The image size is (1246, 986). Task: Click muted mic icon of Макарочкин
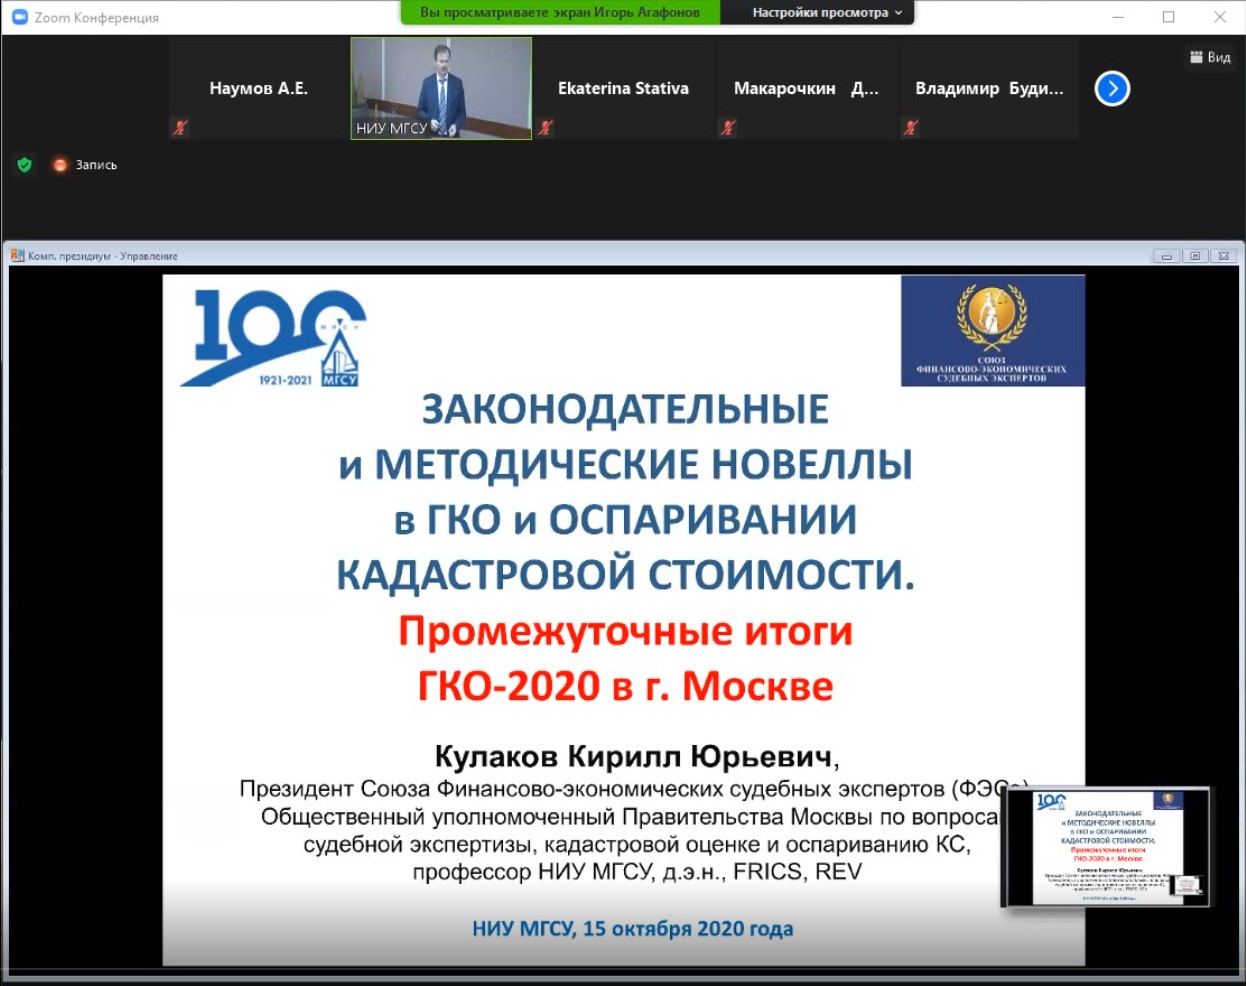728,128
